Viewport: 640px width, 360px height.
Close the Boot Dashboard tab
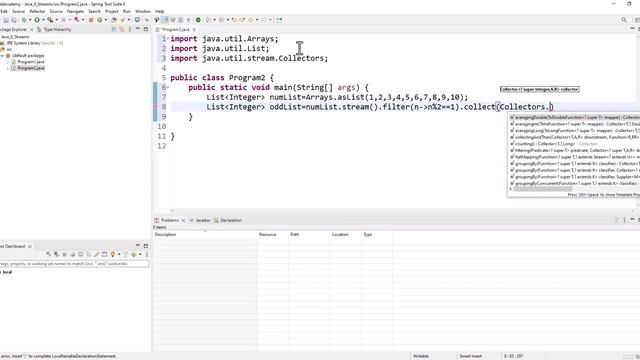(29, 246)
